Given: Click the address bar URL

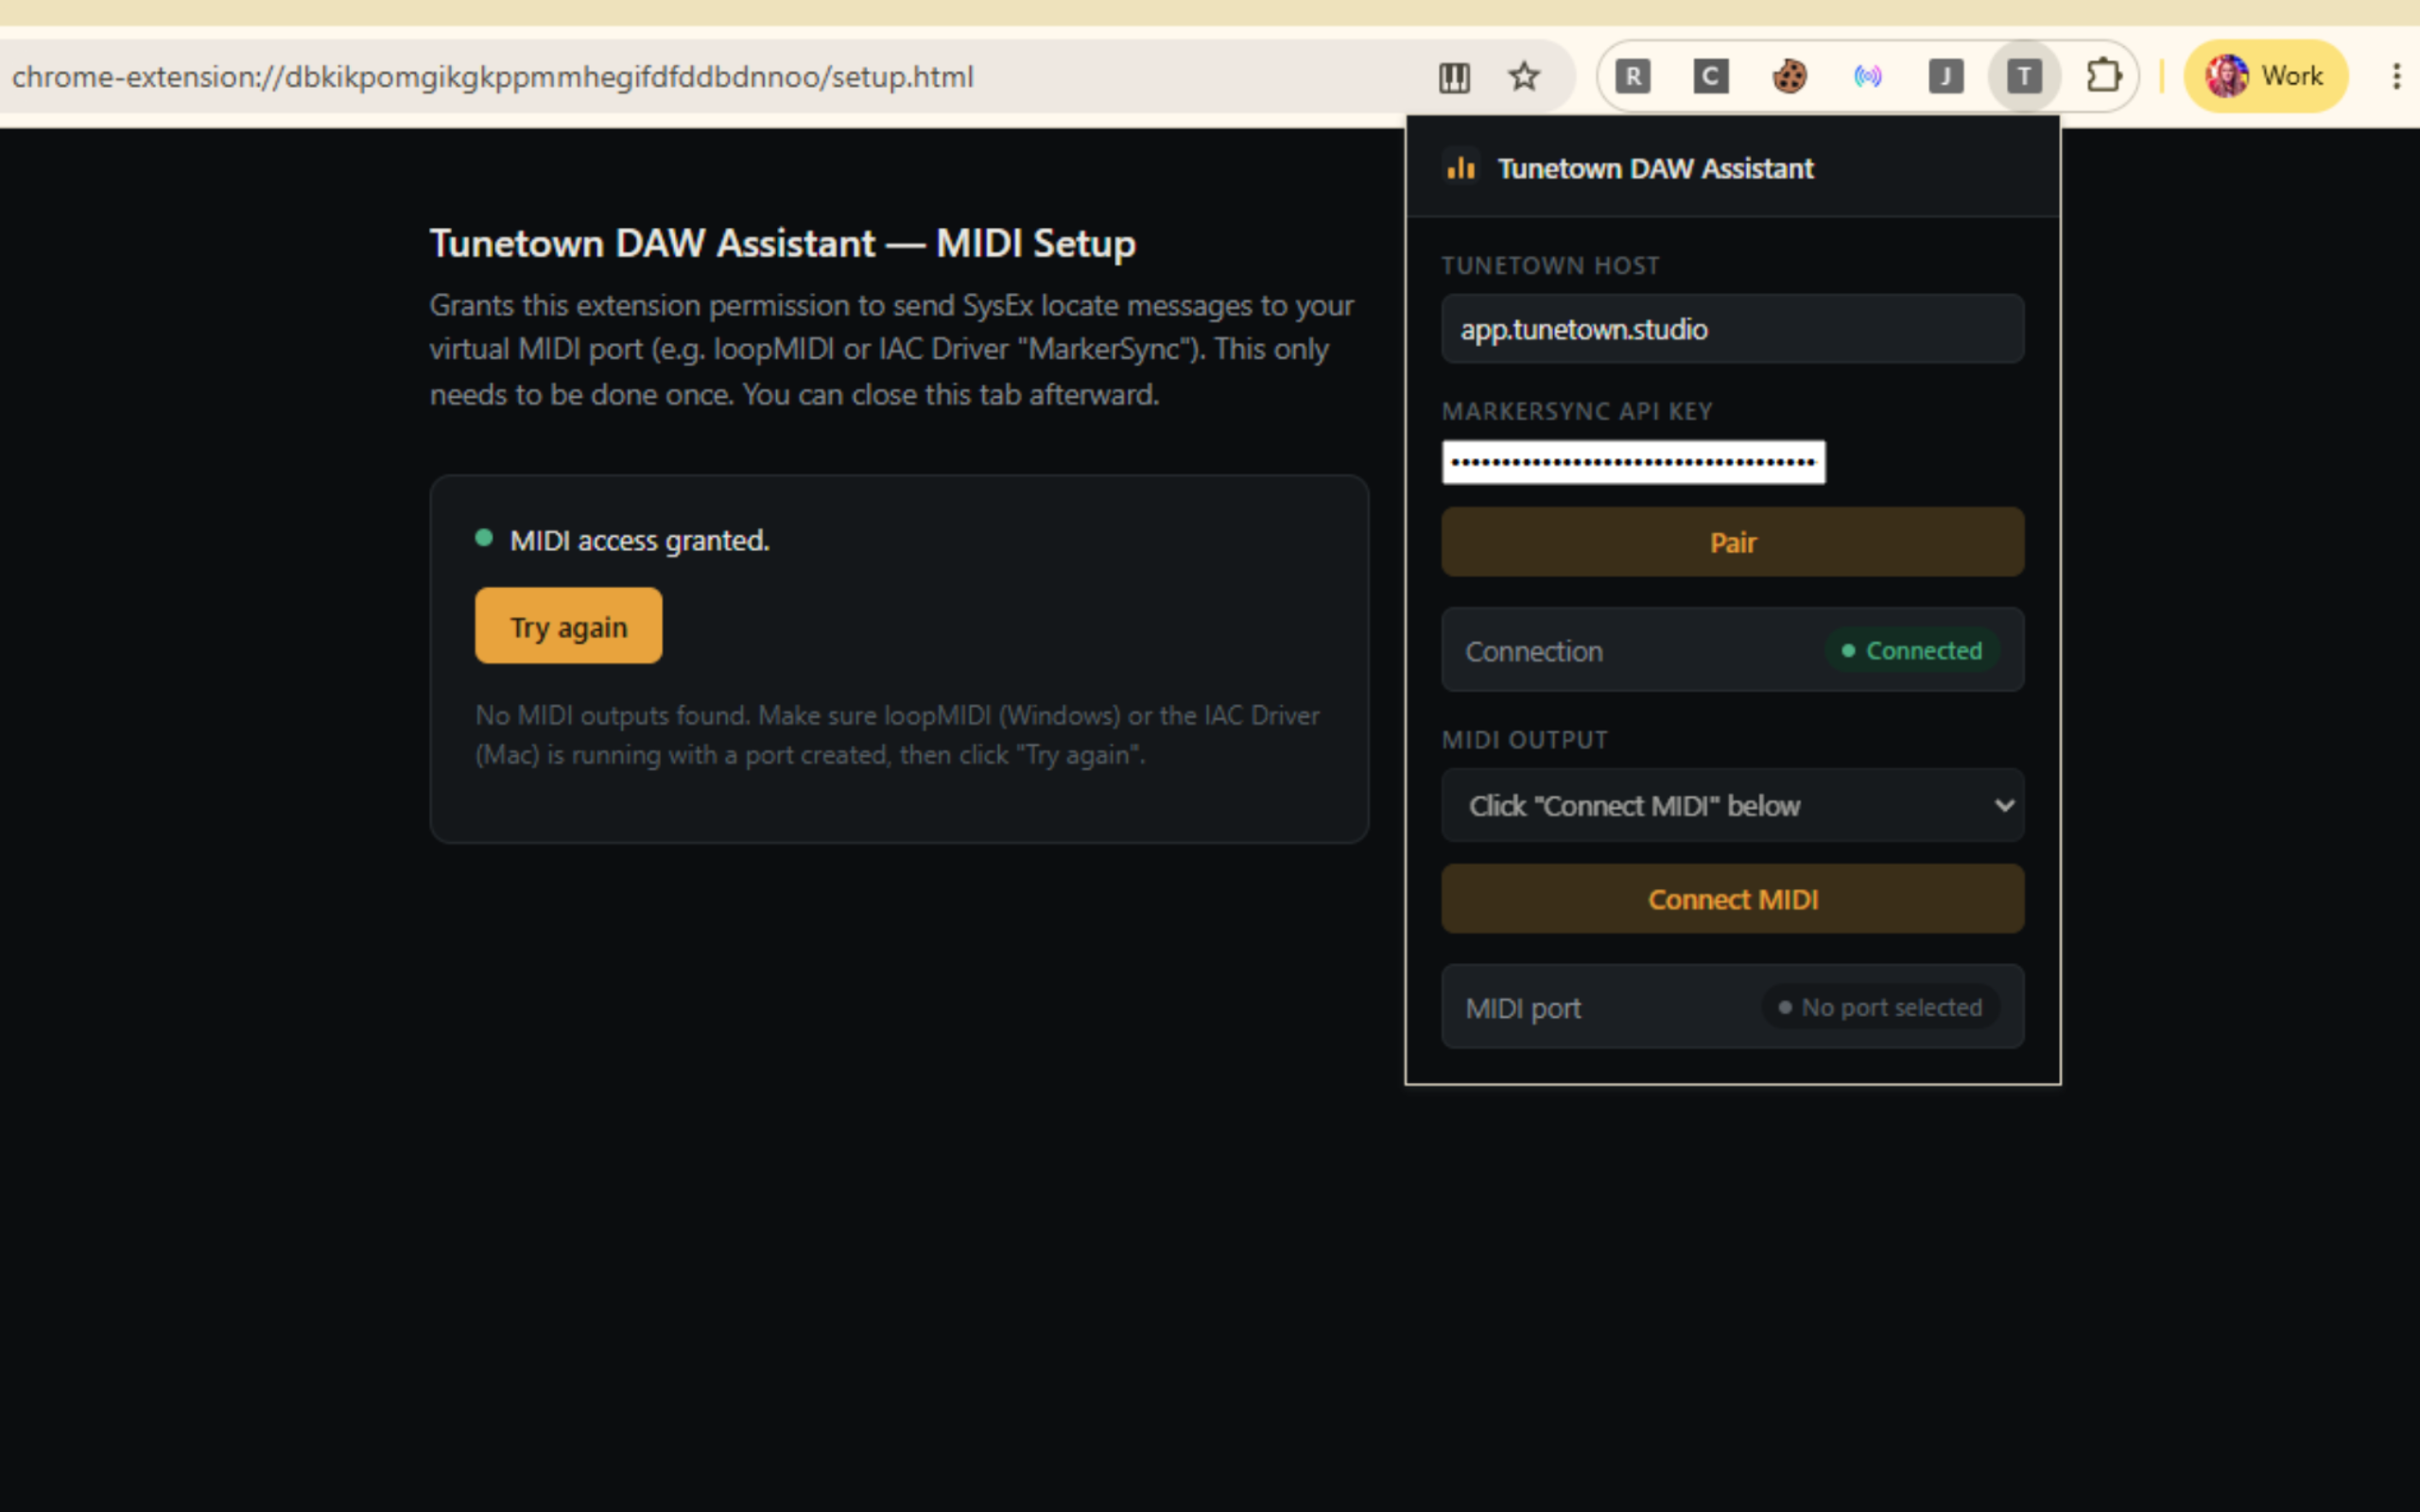Looking at the screenshot, I should [x=492, y=77].
